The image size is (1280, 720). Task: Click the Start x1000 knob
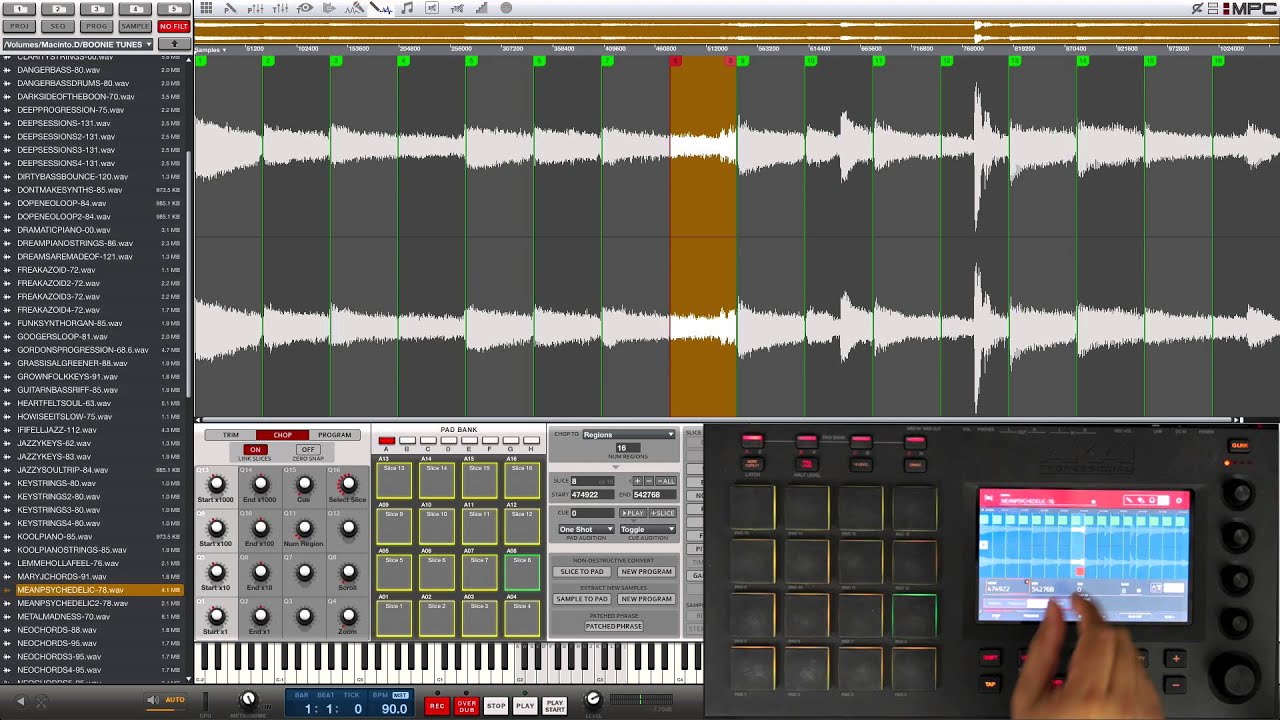216,485
